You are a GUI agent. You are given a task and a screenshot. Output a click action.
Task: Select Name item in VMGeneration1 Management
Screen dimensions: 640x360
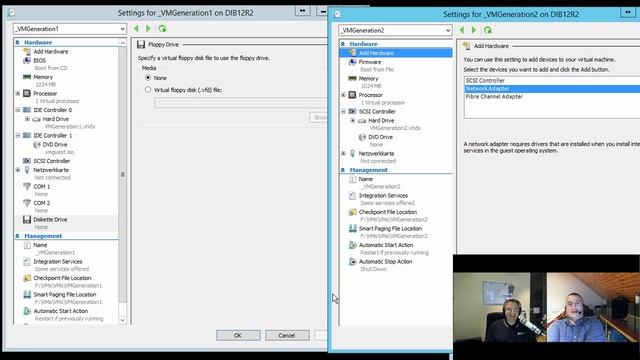coord(40,245)
